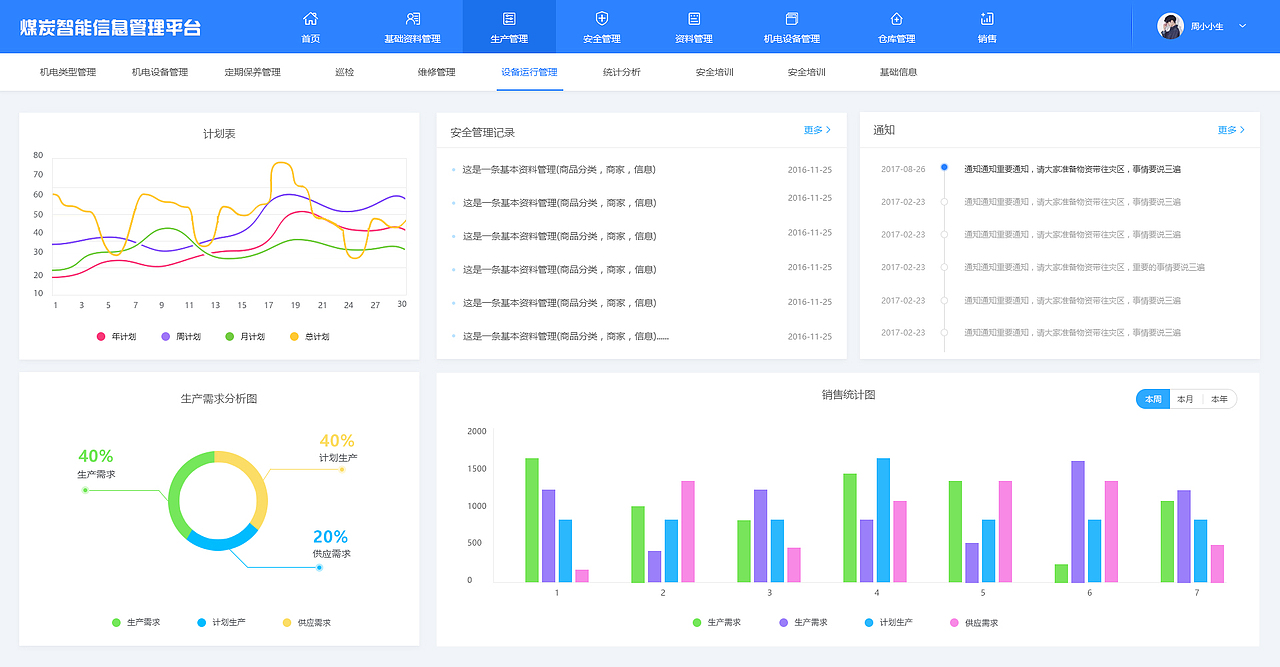Open 销售 chart icon in top bar

point(987,18)
